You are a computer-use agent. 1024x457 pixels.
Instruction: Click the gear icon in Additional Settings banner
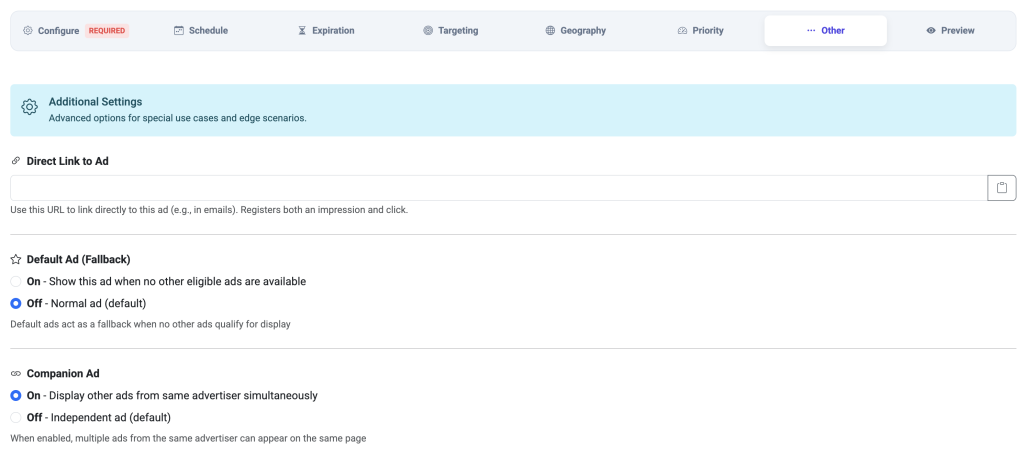pyautogui.click(x=30, y=108)
